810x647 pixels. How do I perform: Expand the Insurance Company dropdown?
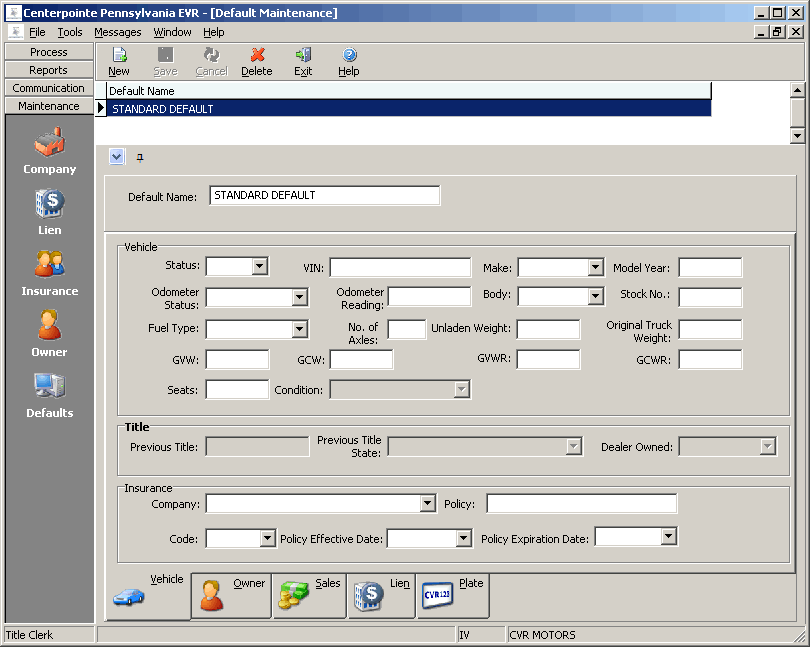pos(428,503)
